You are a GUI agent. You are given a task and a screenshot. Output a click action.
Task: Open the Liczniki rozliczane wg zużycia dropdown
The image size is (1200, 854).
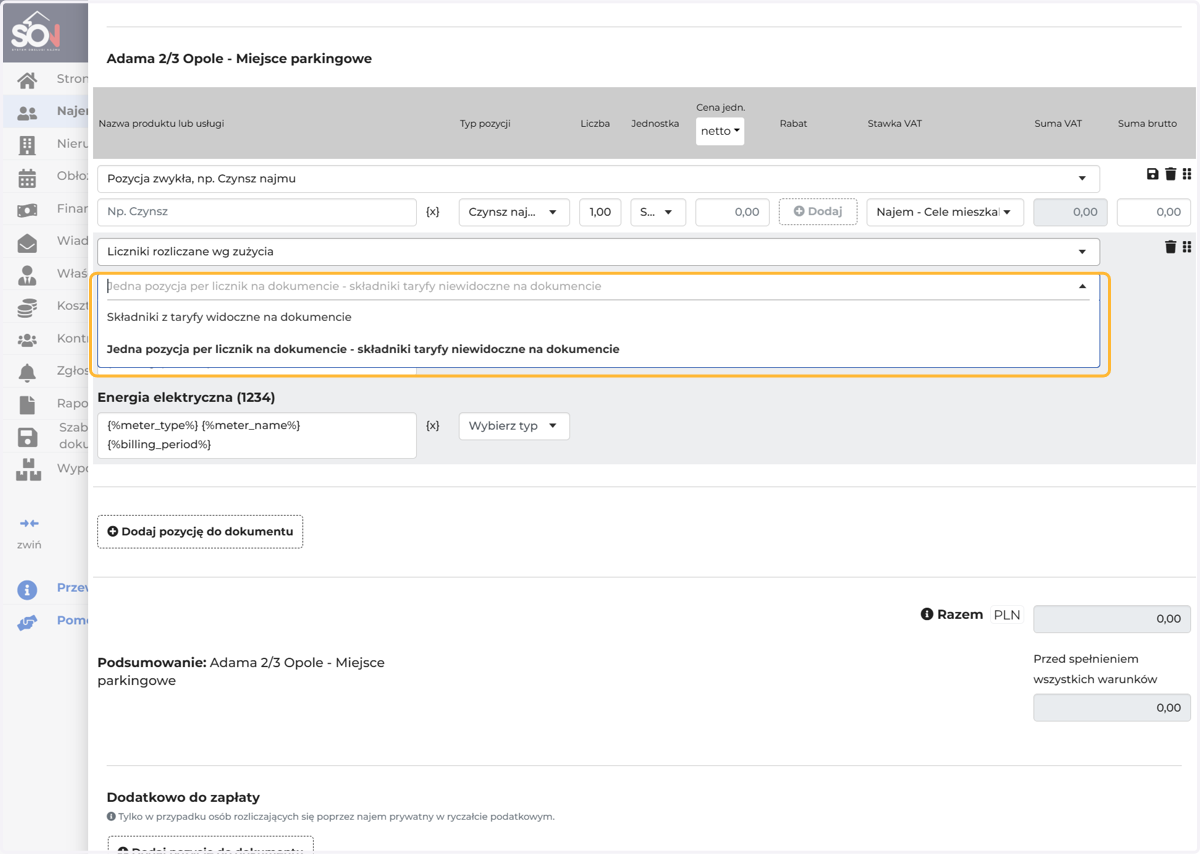(x=598, y=252)
